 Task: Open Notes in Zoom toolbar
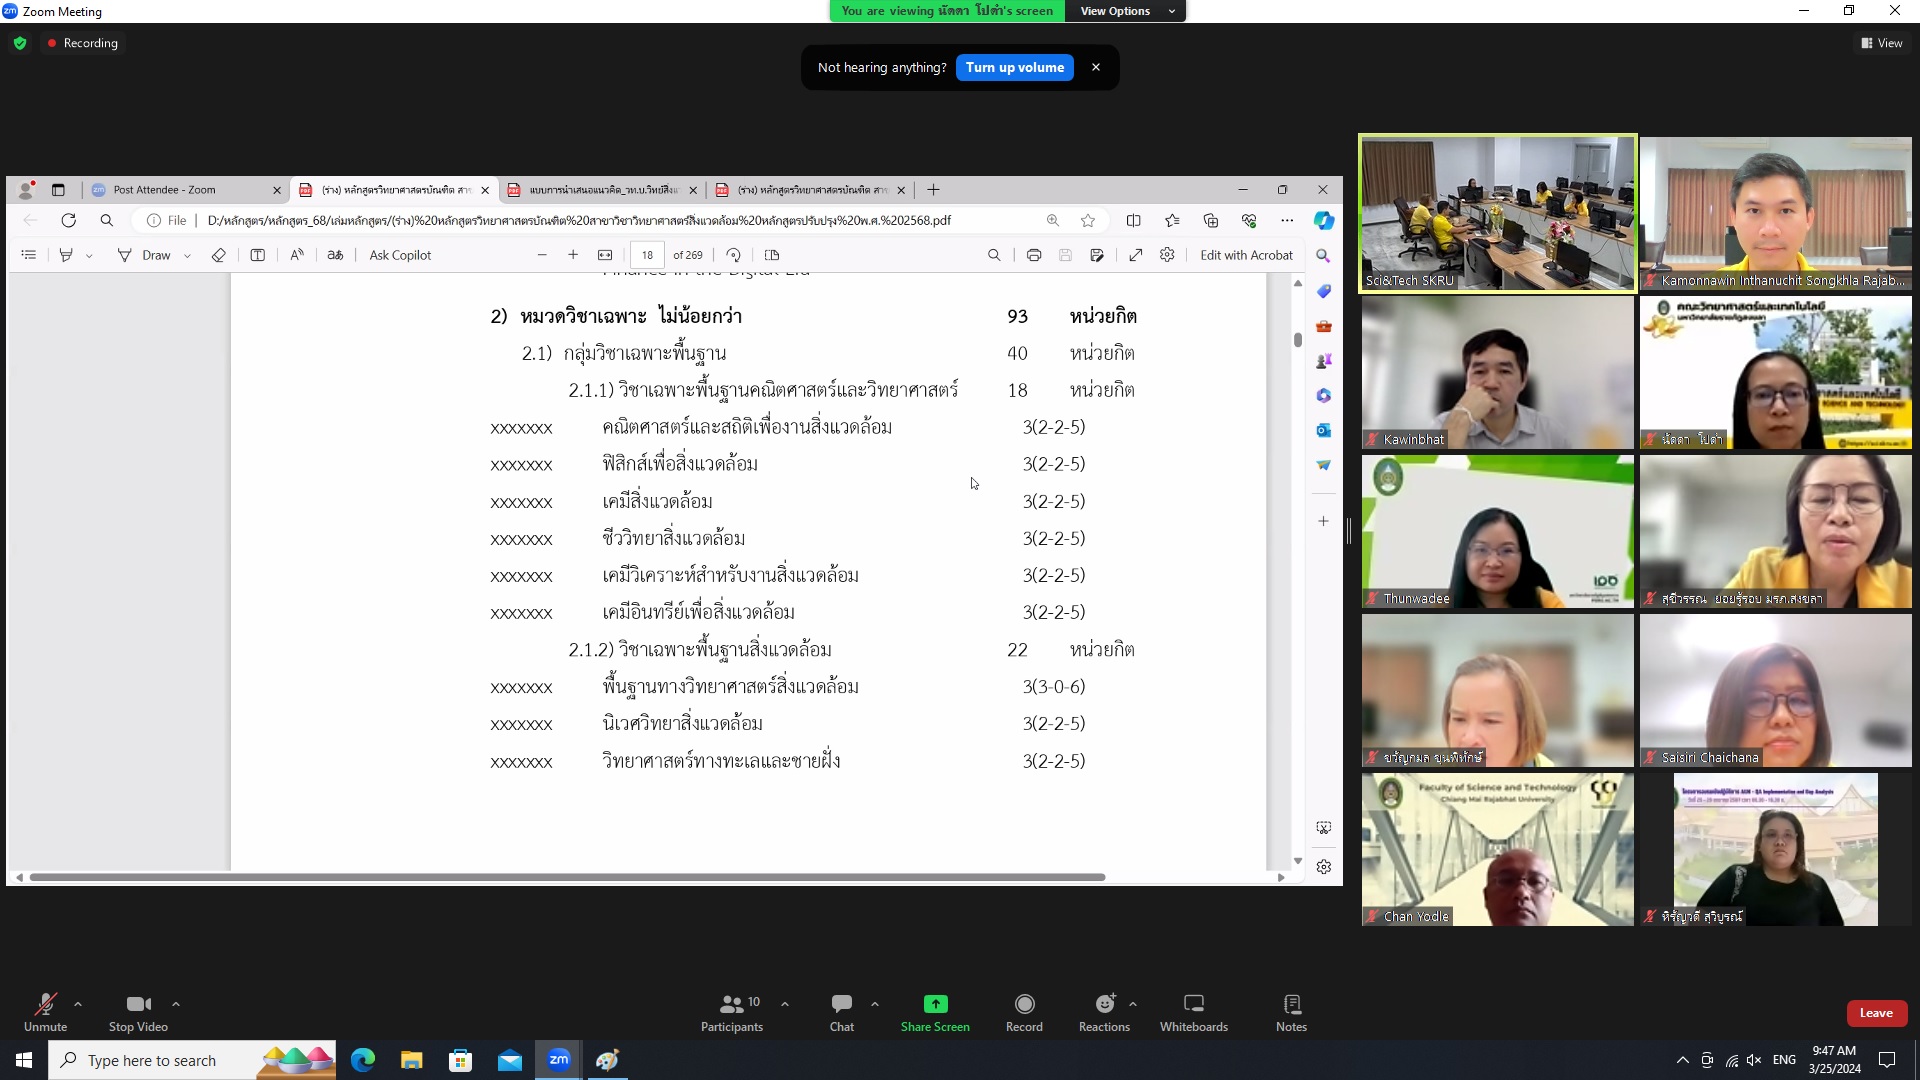click(x=1291, y=1012)
